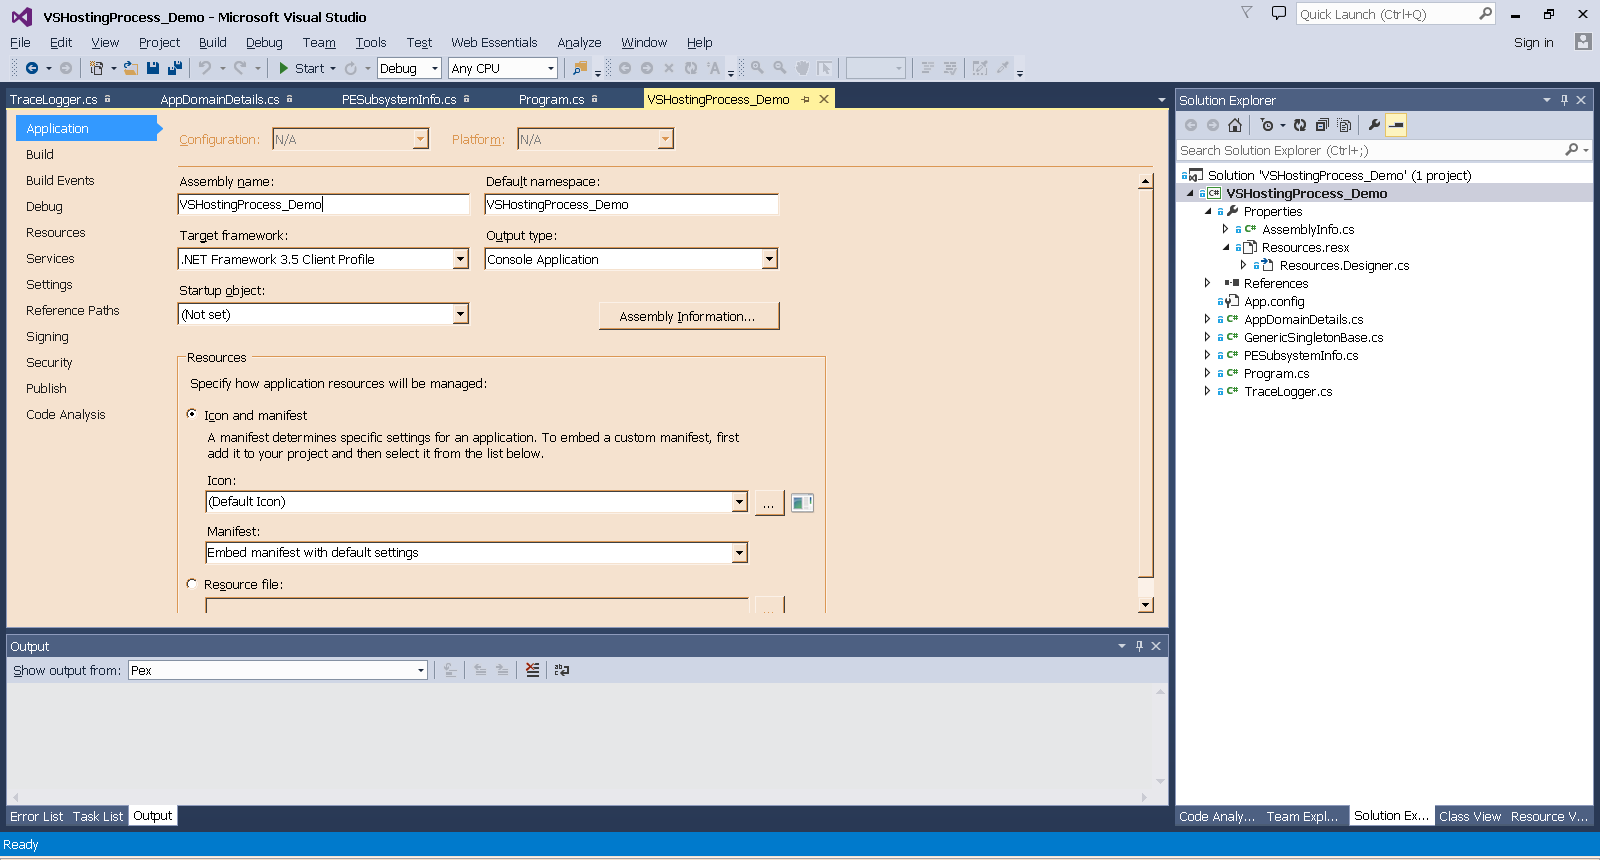This screenshot has height=860, width=1600.
Task: Click the Default namespace text field
Action: (x=631, y=204)
